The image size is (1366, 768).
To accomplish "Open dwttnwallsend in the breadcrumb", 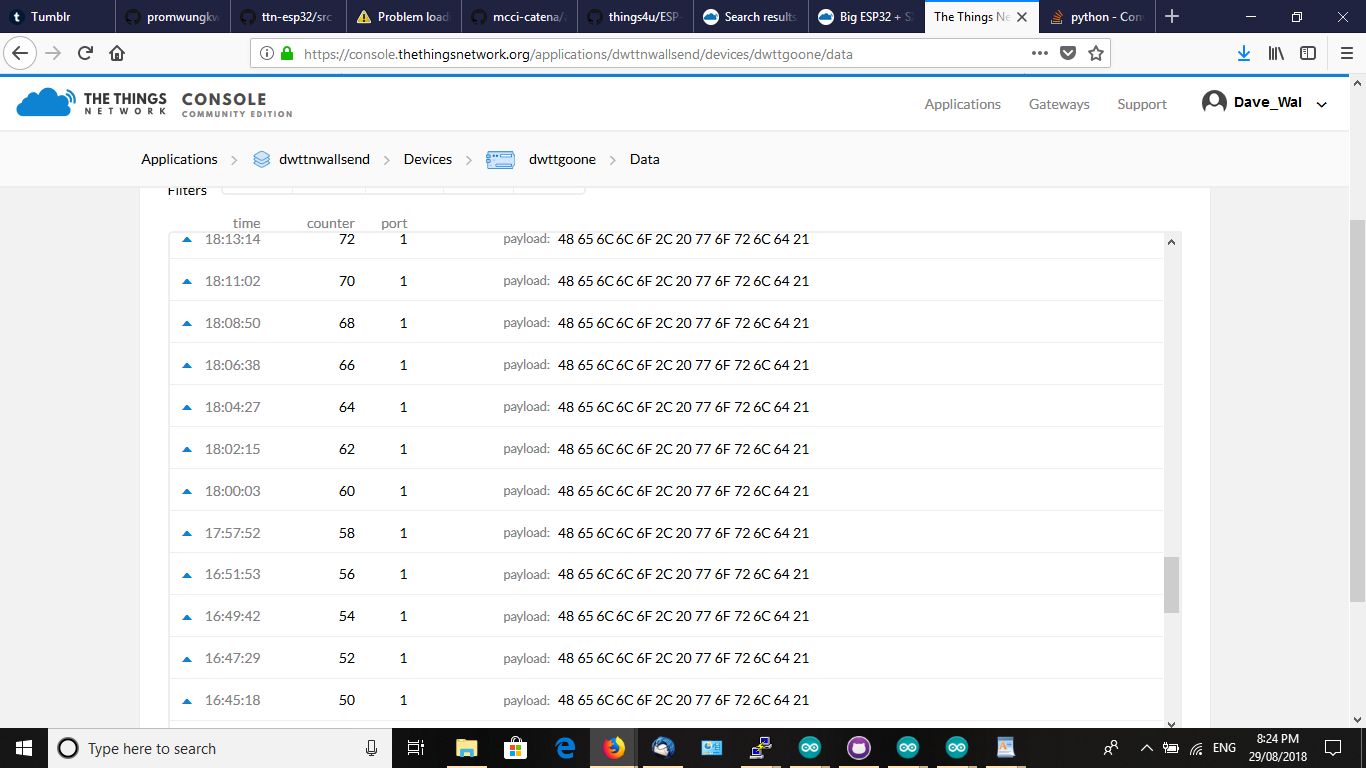I will [324, 159].
